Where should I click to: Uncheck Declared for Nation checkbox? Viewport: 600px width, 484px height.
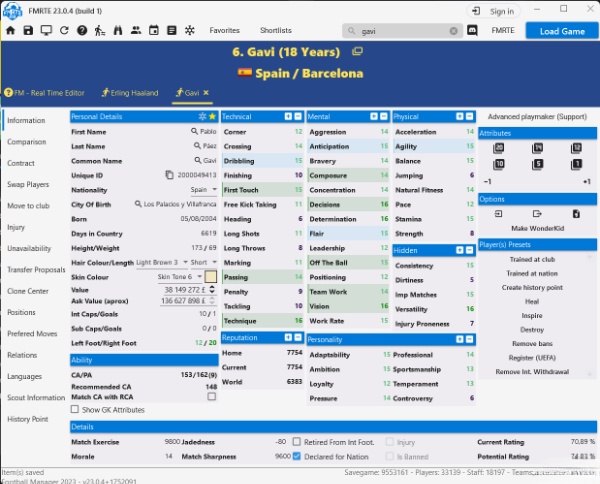pos(297,456)
